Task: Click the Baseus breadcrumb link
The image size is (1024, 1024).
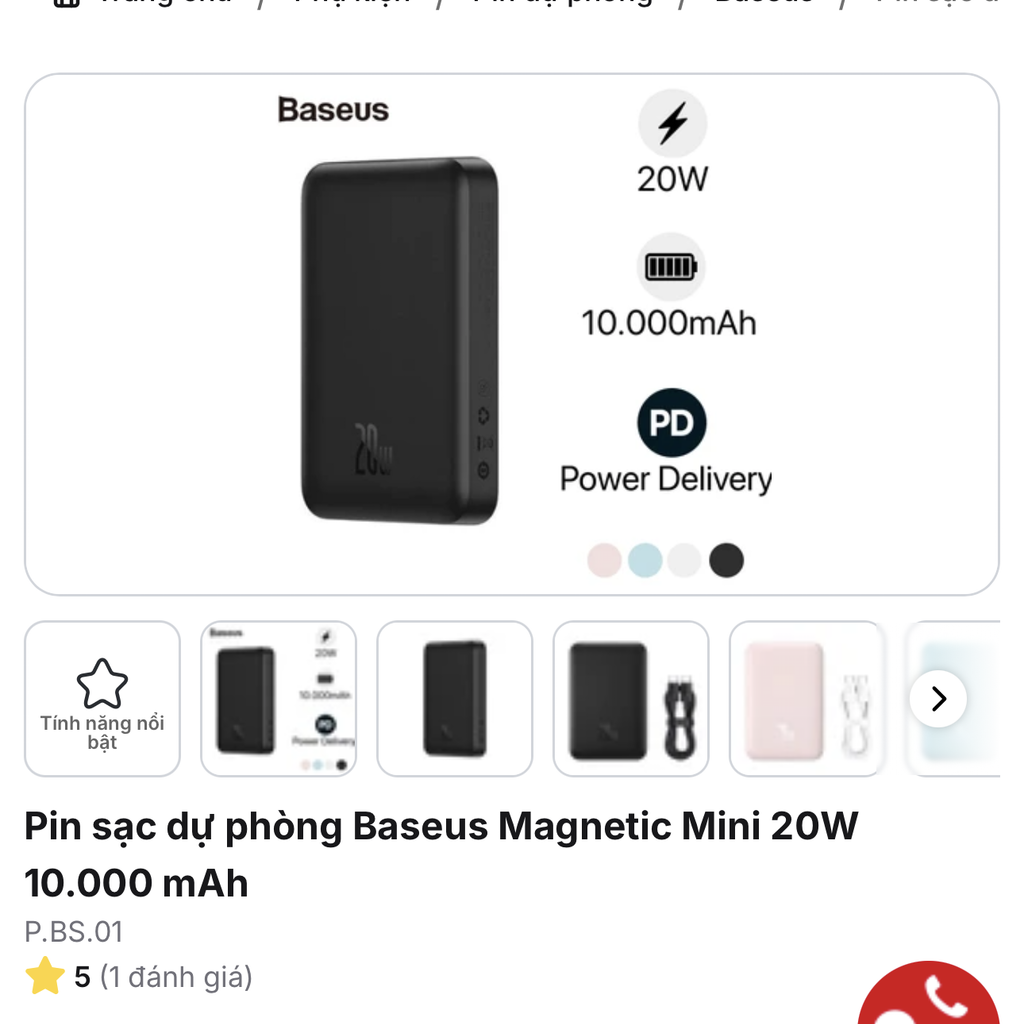Action: pyautogui.click(x=765, y=3)
